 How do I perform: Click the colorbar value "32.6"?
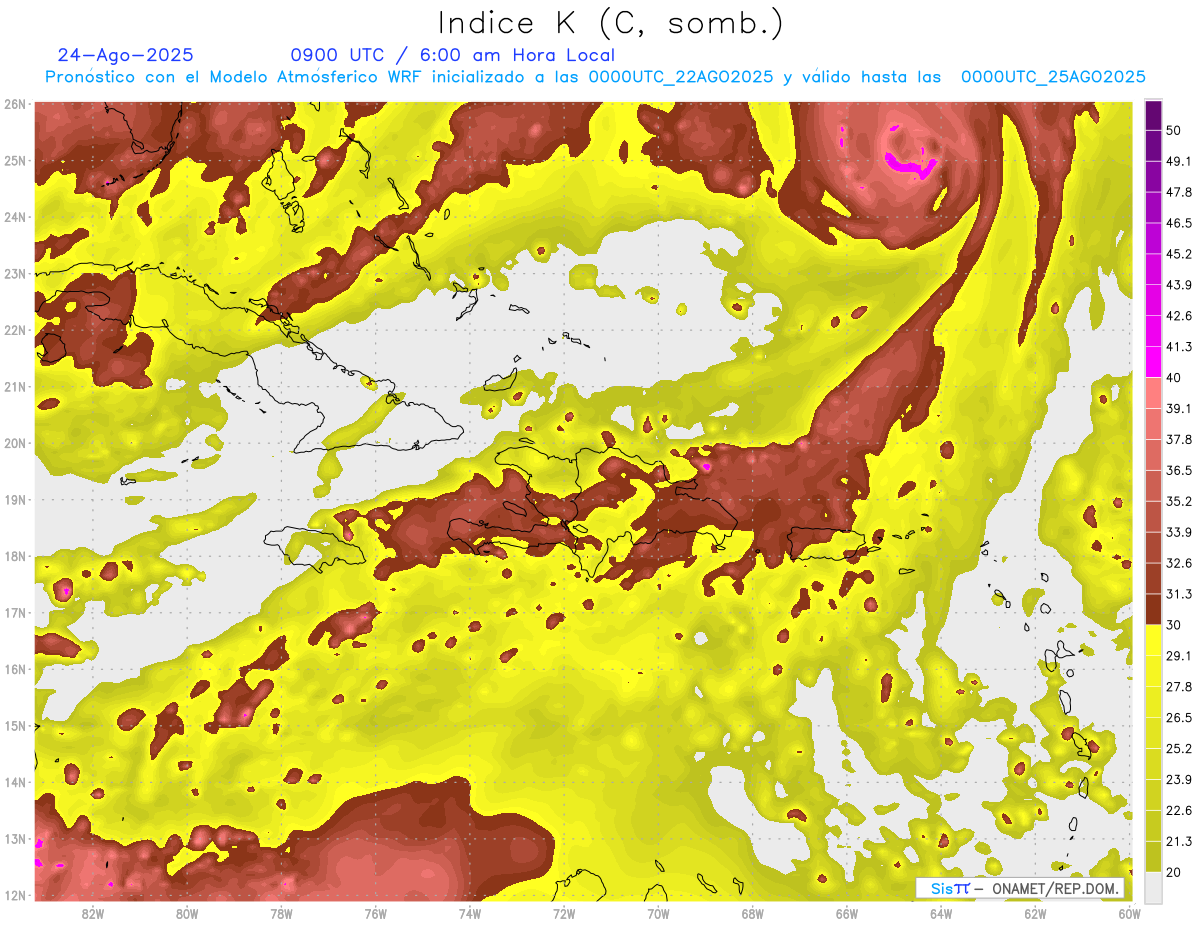click(1179, 563)
